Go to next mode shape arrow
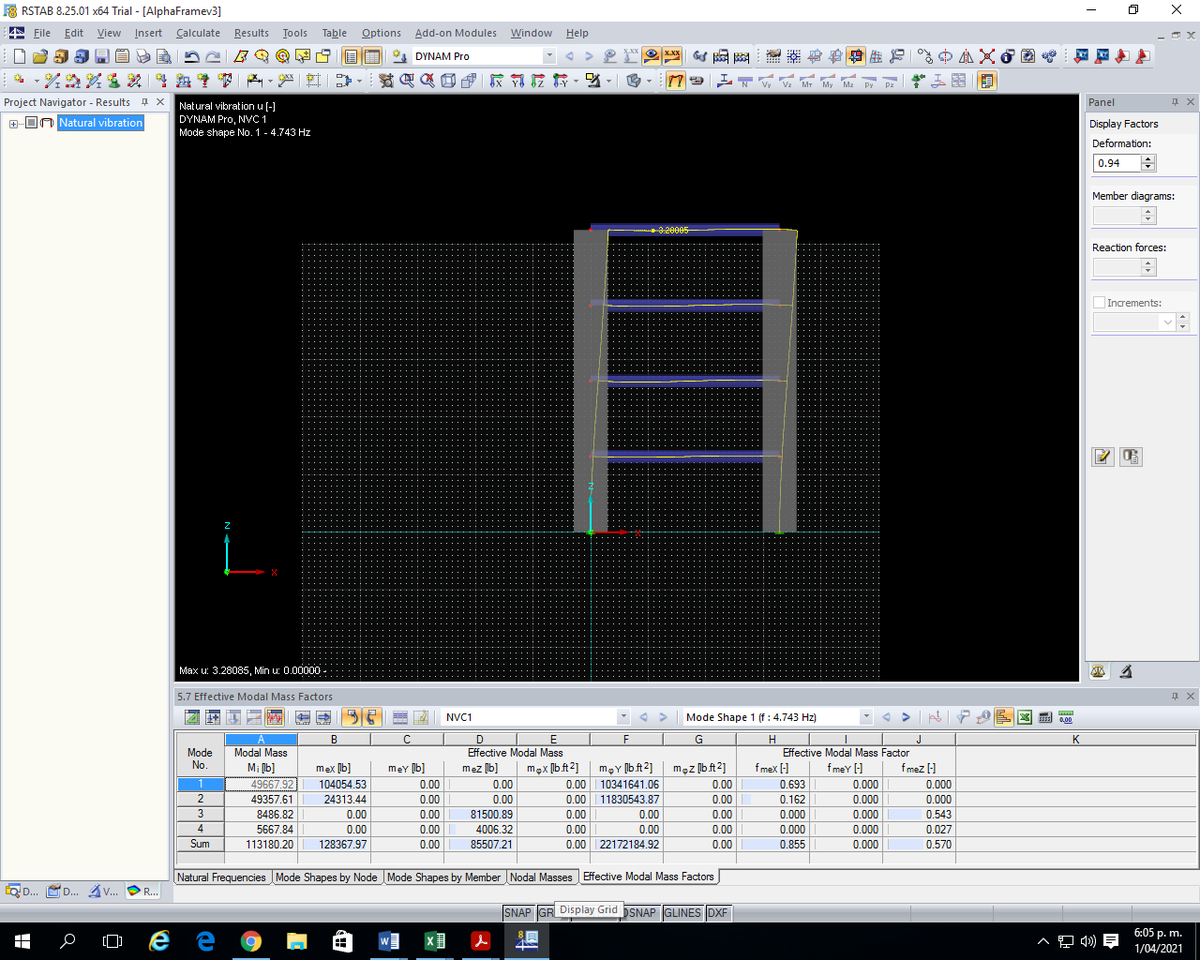Image resolution: width=1200 pixels, height=960 pixels. pyautogui.click(x=906, y=717)
